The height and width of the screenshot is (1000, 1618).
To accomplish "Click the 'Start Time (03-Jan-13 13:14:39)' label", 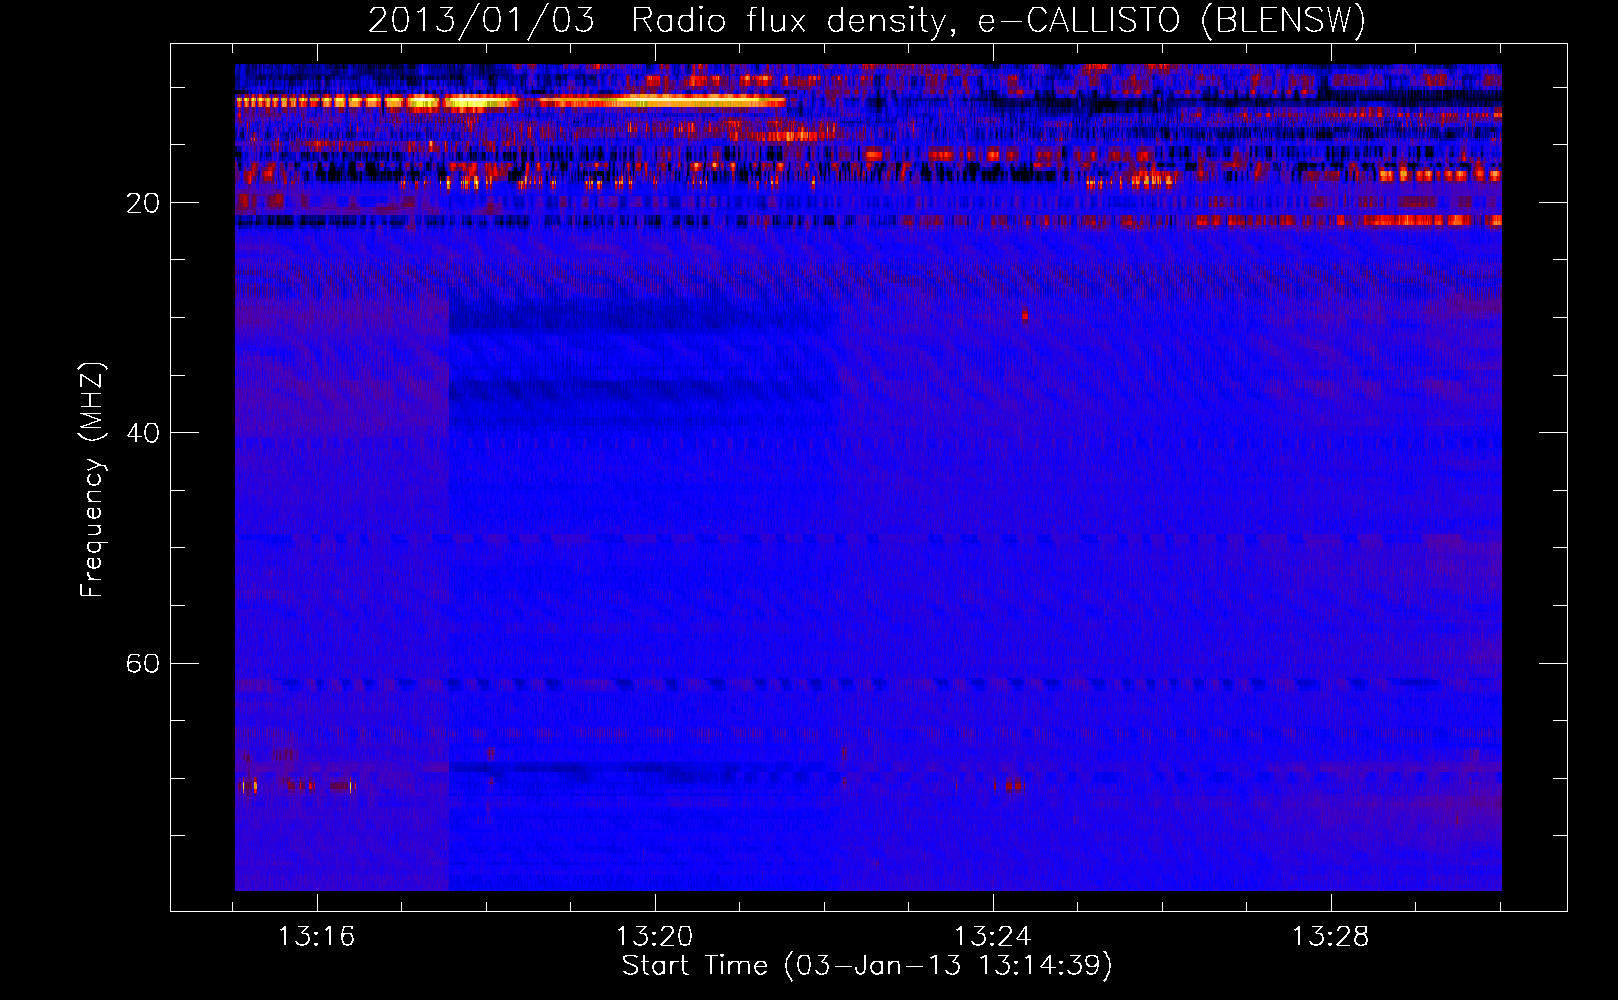I will (867, 966).
